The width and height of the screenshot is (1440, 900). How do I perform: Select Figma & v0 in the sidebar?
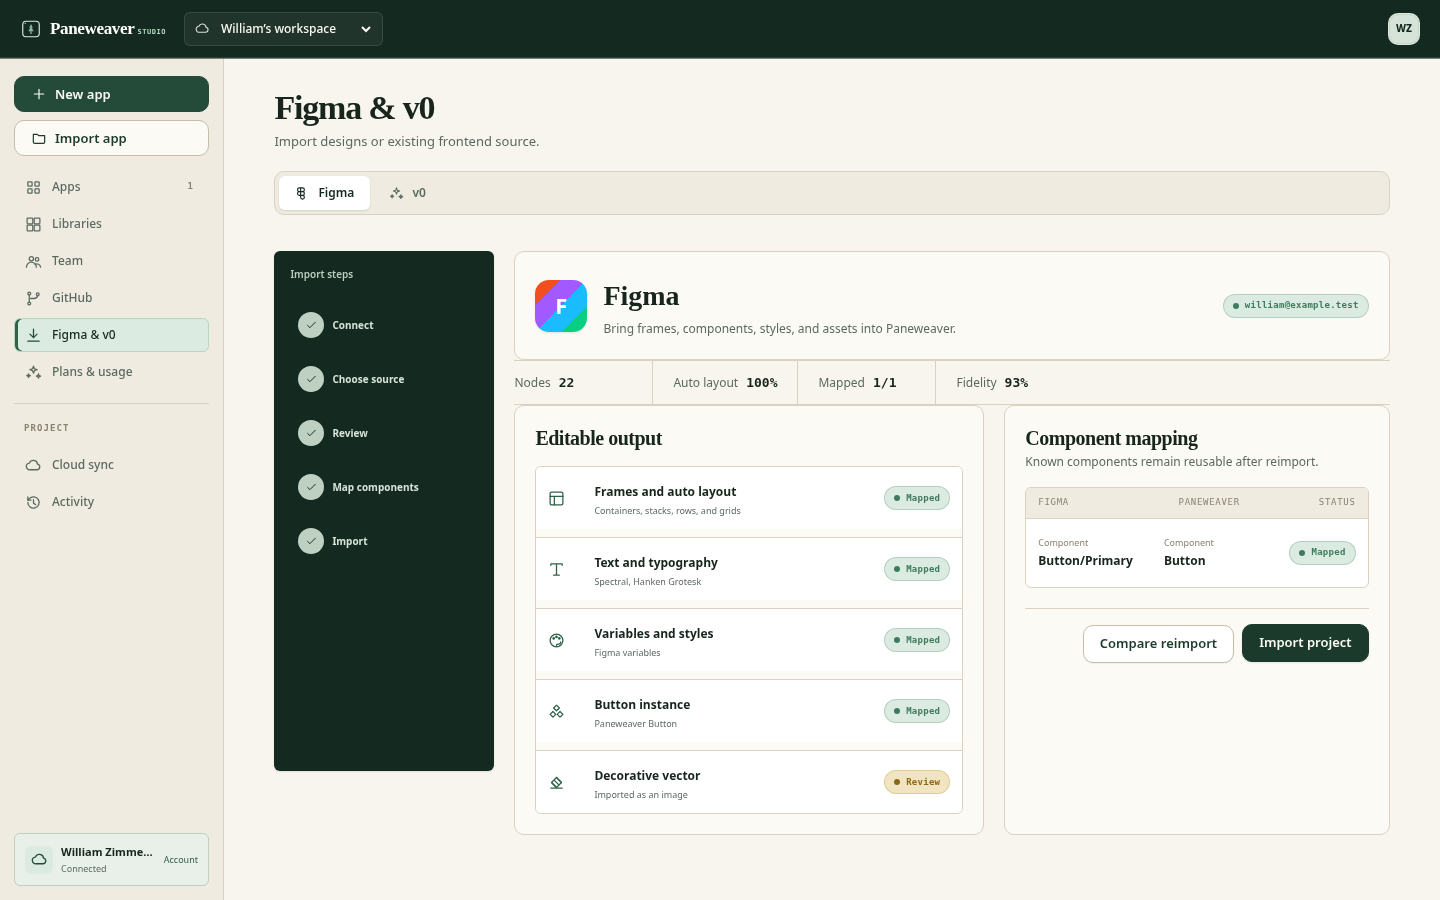111,335
